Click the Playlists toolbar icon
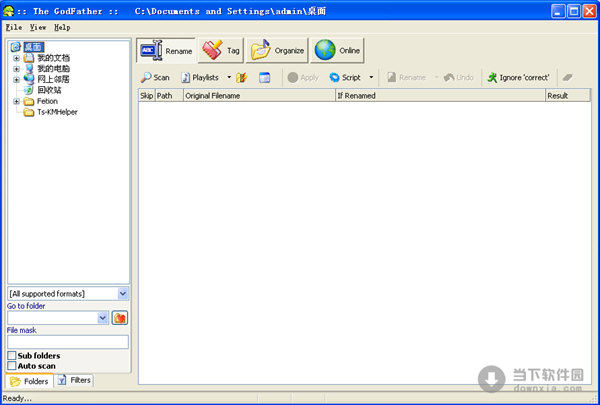The image size is (600, 405). [x=199, y=77]
